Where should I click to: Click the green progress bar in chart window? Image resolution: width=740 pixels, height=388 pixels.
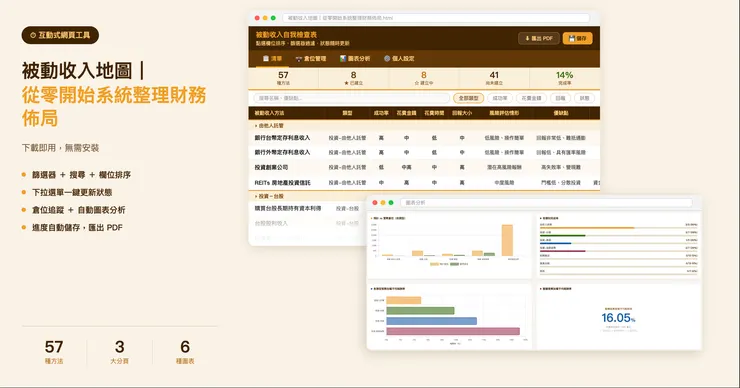pyautogui.click(x=563, y=235)
